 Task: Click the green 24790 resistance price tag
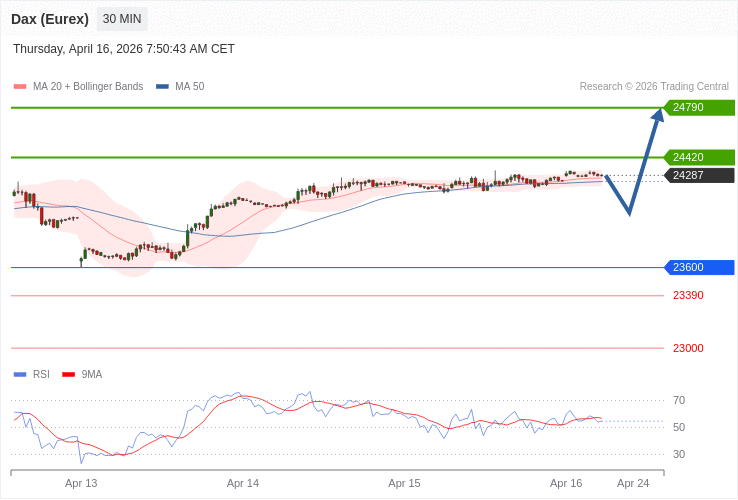[x=699, y=107]
